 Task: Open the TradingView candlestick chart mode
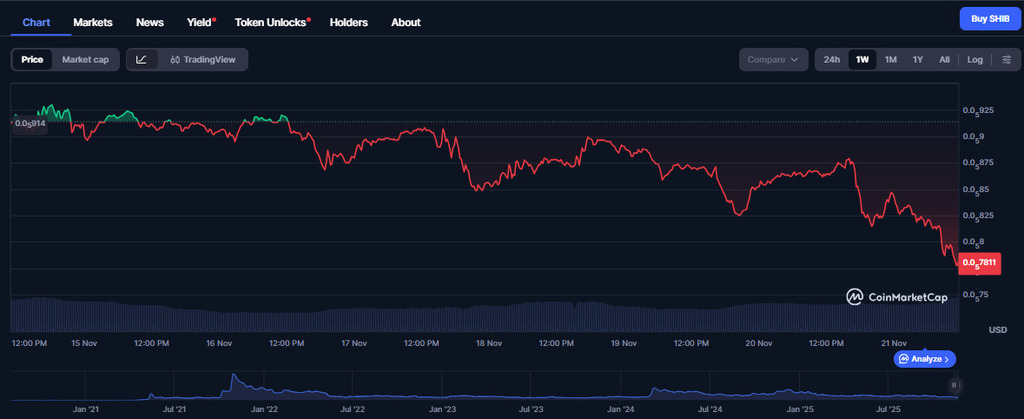pos(203,60)
